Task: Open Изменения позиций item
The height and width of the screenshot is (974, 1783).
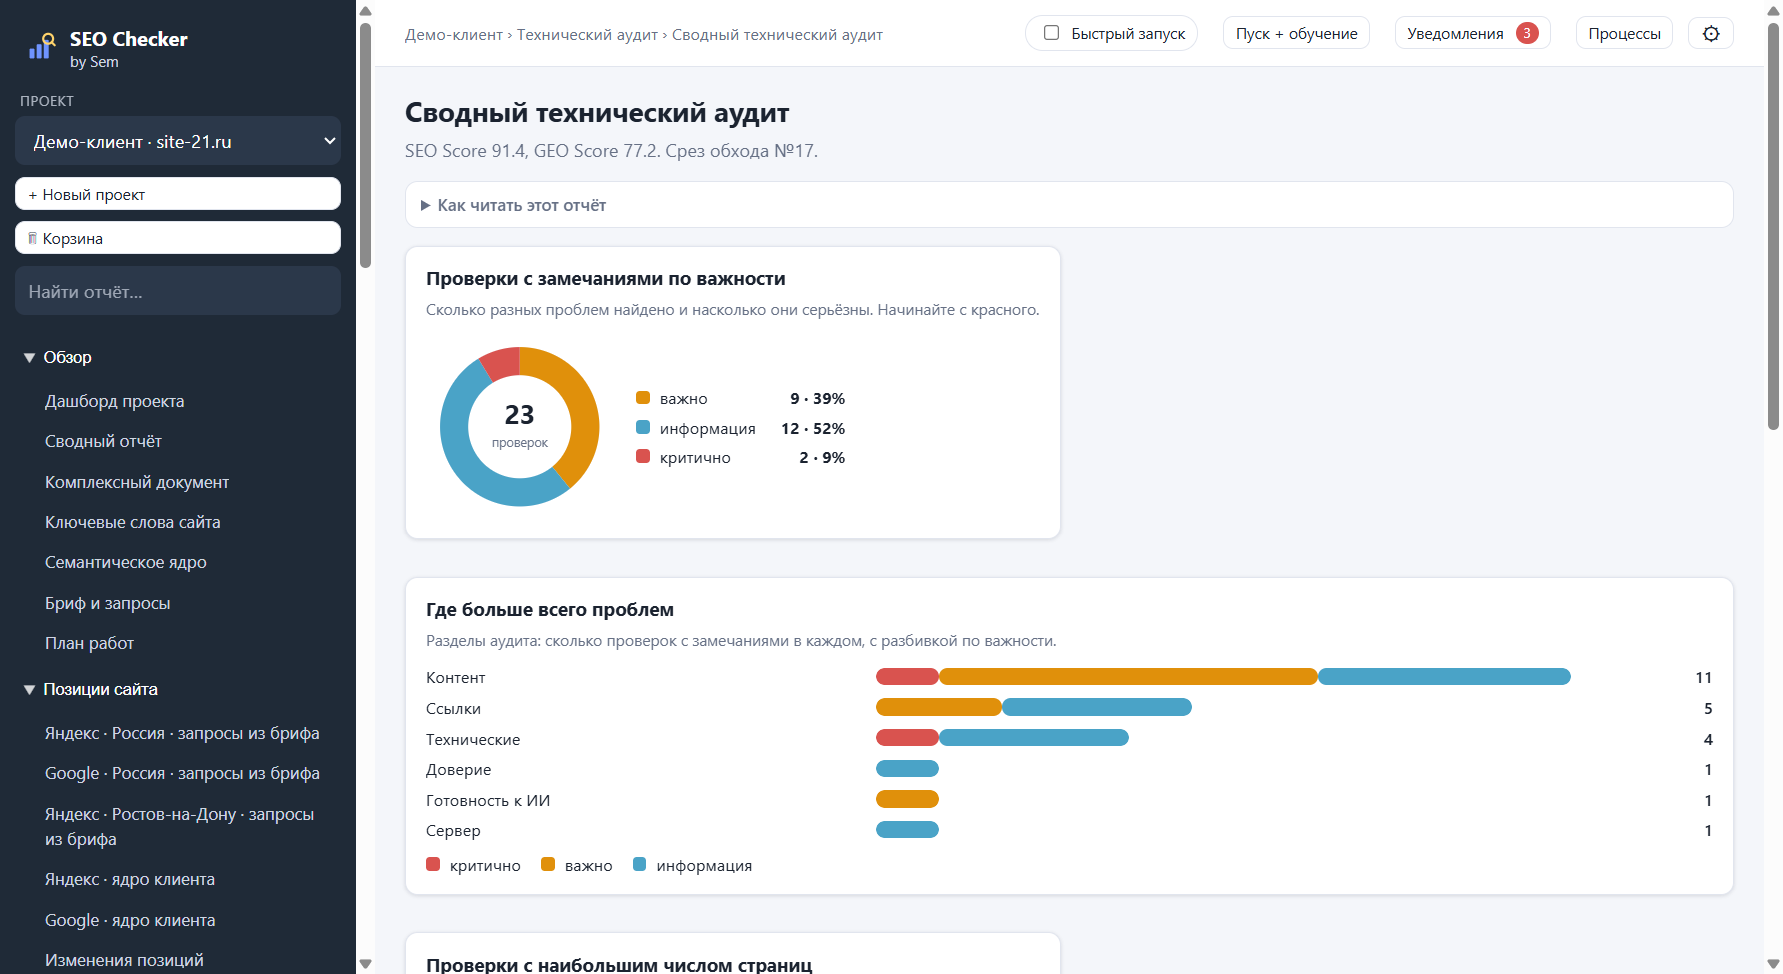Action: [124, 960]
